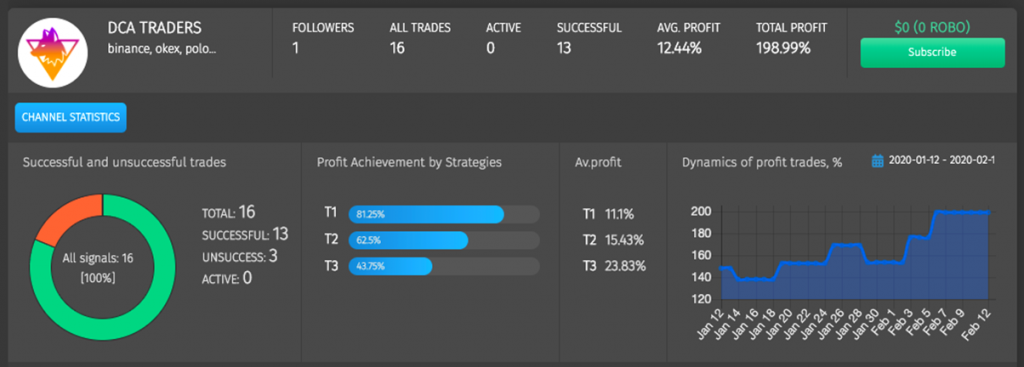Click the T1 81.25% progress bar
The width and height of the screenshot is (1024, 367).
444,214
